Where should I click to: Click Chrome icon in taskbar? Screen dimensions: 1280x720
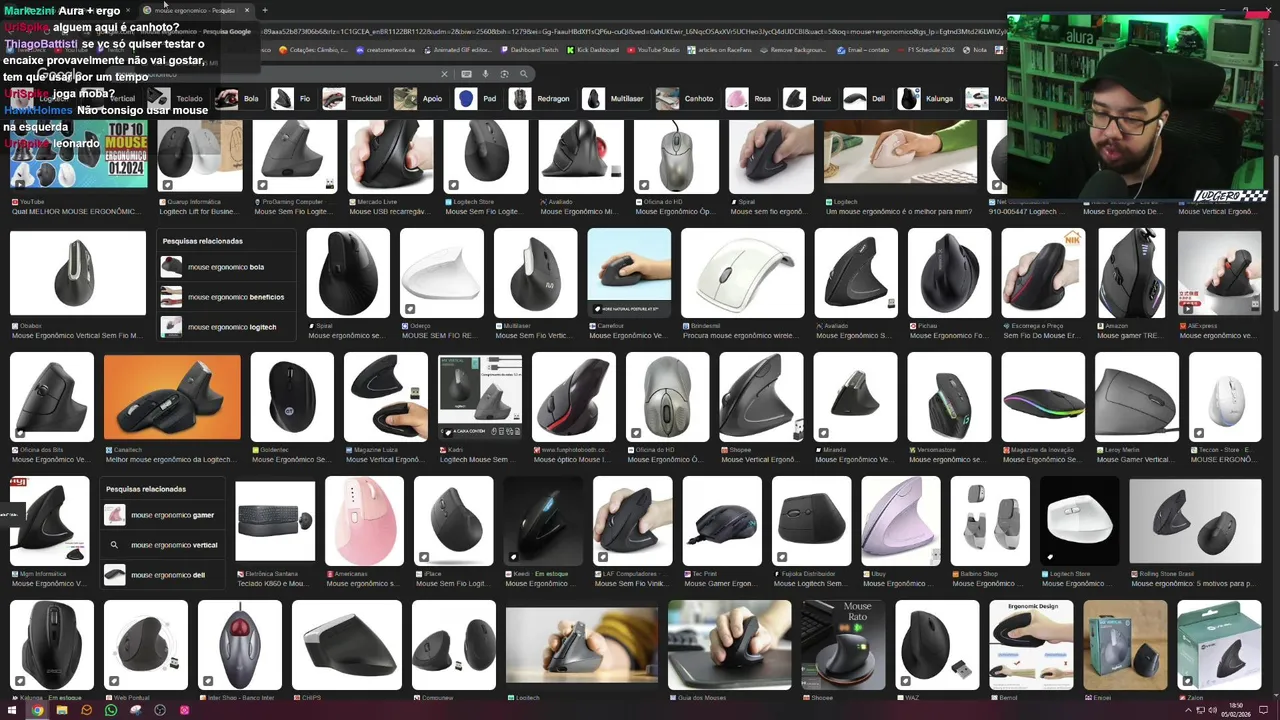click(x=37, y=710)
